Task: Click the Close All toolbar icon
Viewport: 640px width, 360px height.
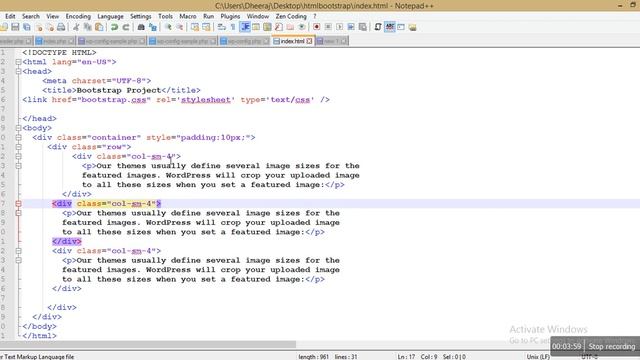Action: point(50,27)
